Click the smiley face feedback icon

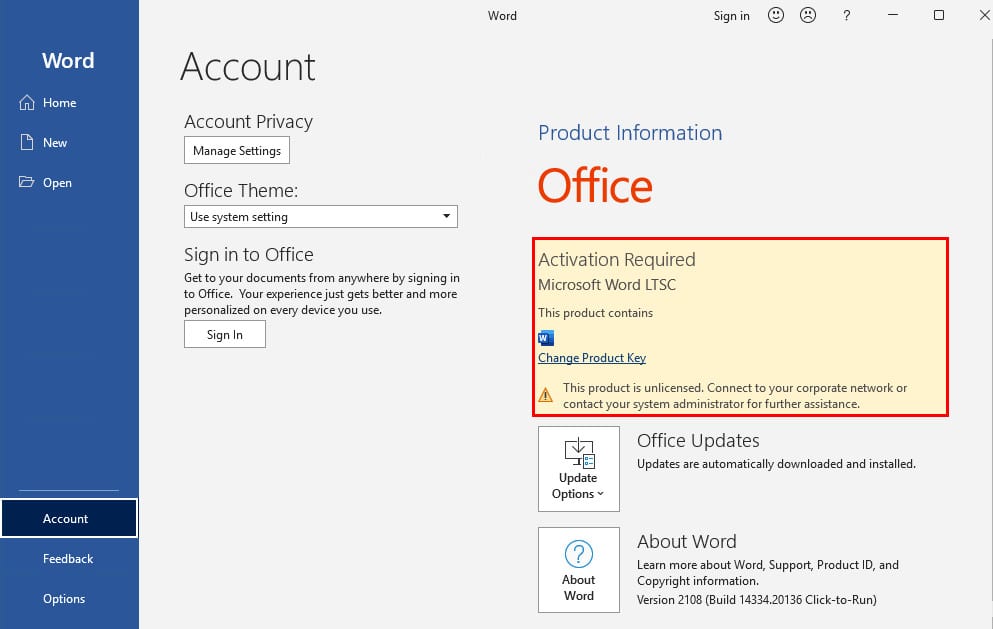[776, 15]
